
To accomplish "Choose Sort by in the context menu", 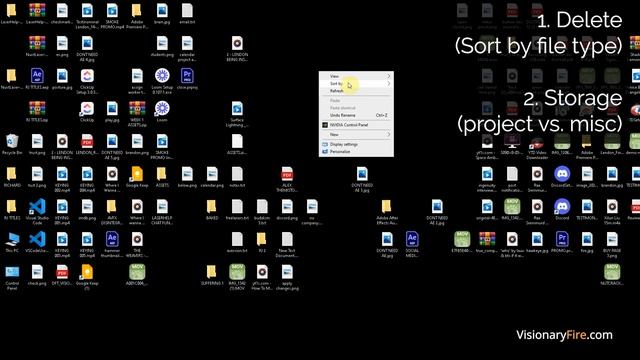I will 356,83.
